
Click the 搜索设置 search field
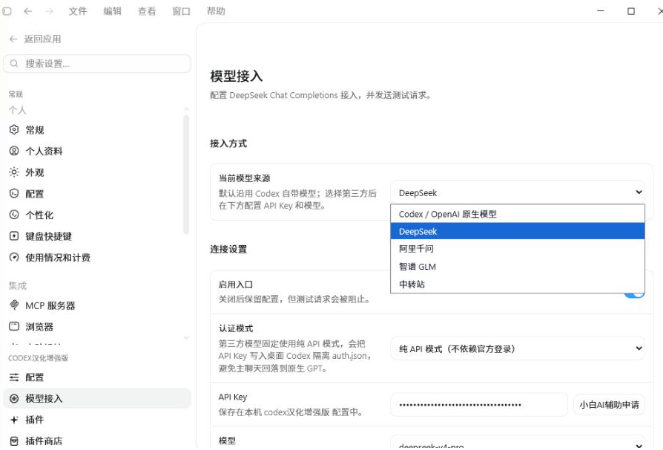point(97,63)
